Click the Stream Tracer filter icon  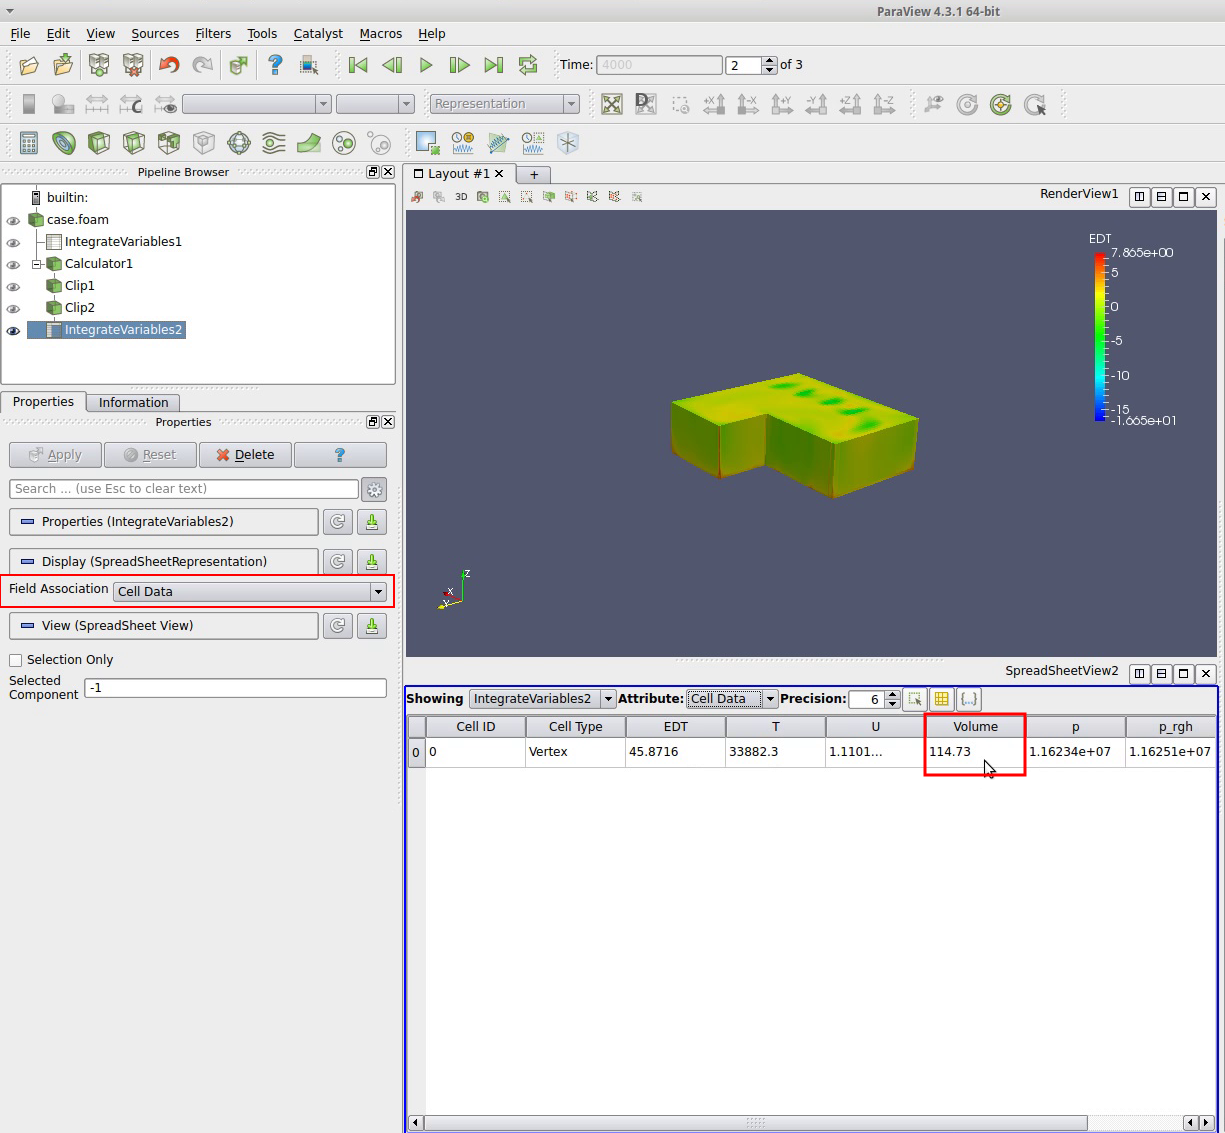274,143
